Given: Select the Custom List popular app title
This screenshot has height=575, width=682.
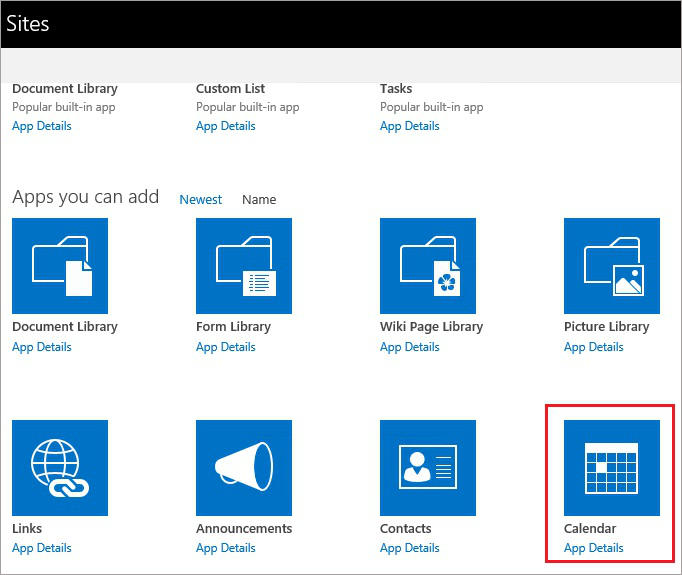Looking at the screenshot, I should tap(231, 89).
